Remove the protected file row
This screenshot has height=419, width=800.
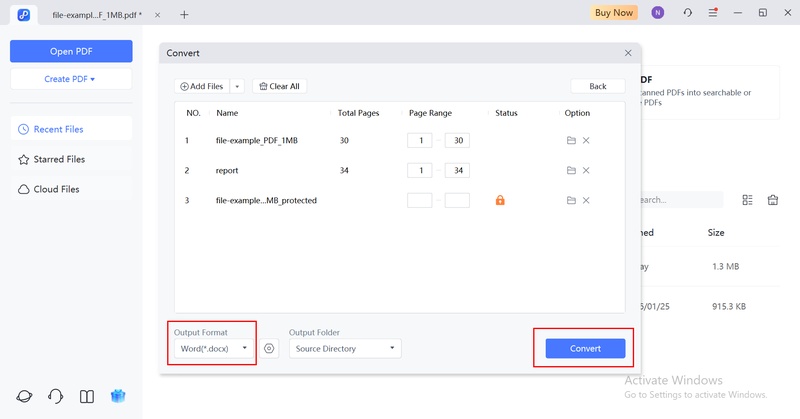click(586, 200)
